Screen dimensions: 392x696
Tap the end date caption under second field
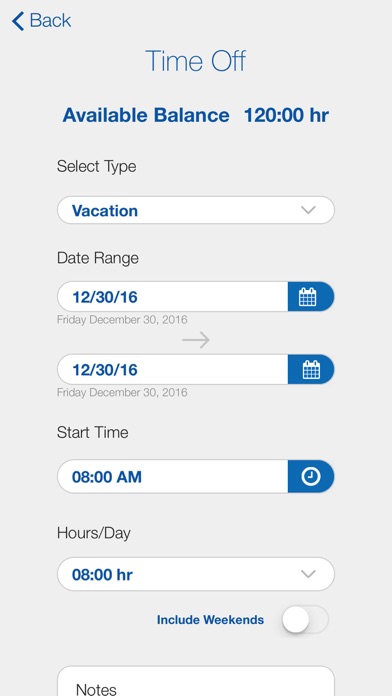point(122,392)
